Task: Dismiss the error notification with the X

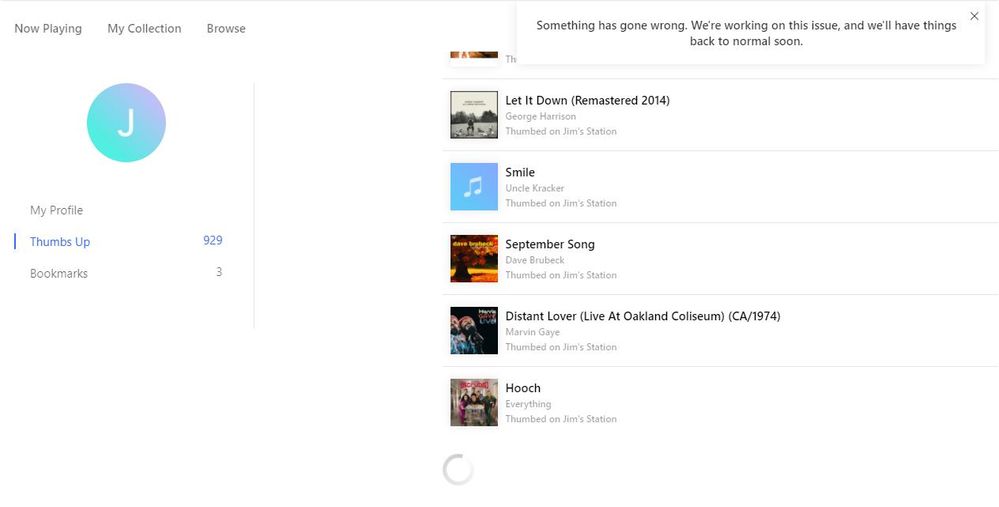Action: [x=974, y=16]
